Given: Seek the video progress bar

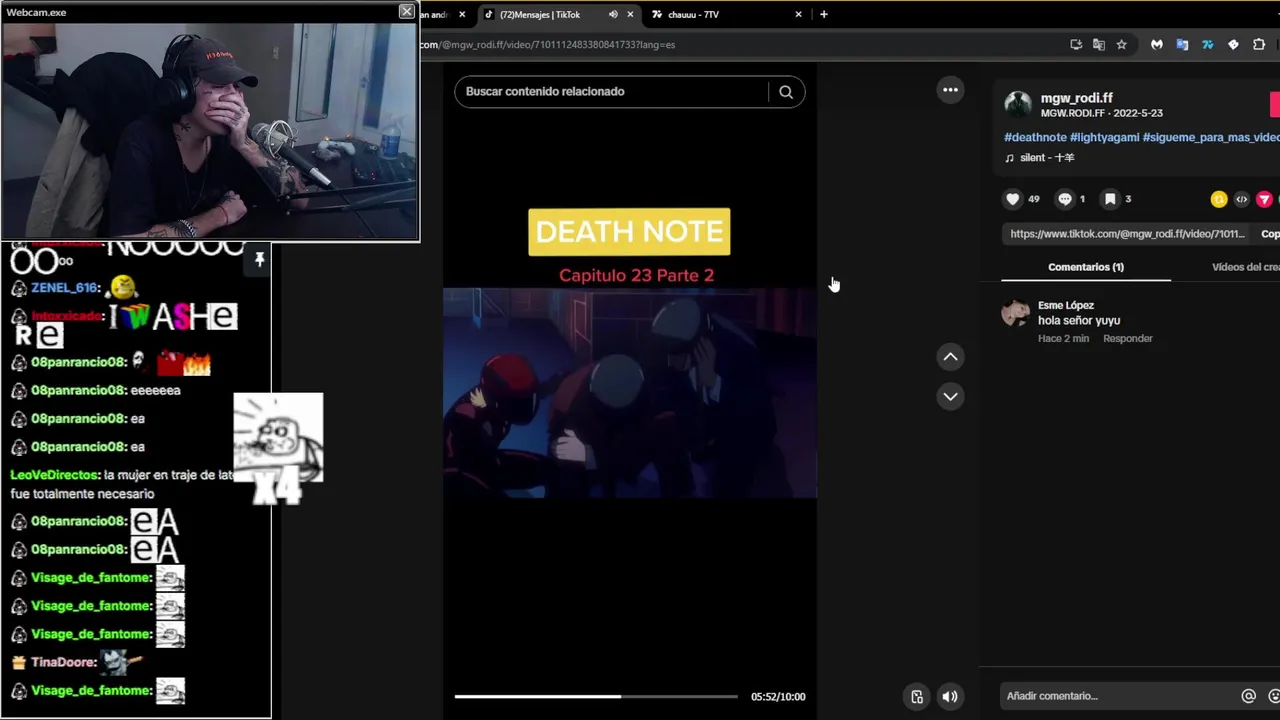Looking at the screenshot, I should point(596,697).
